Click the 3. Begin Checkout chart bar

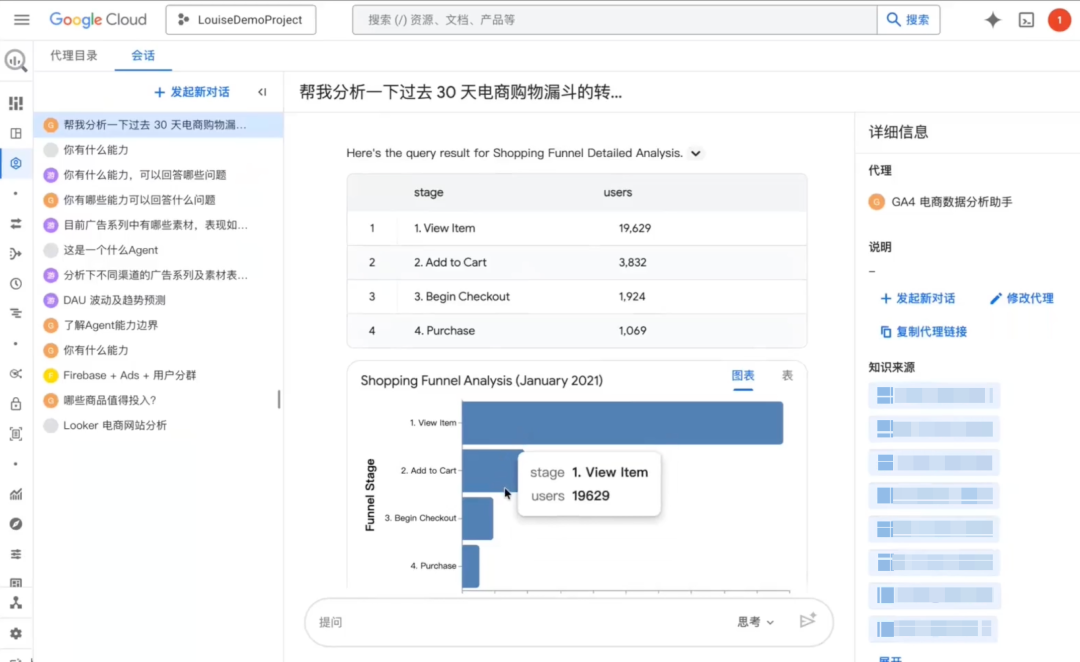(x=477, y=518)
